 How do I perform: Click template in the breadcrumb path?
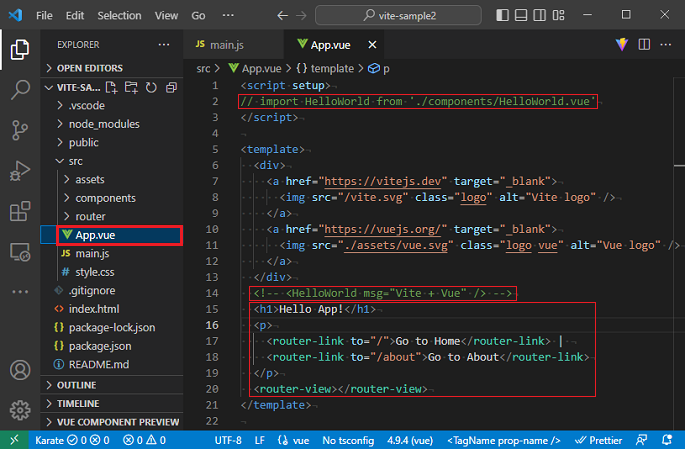tap(325, 69)
